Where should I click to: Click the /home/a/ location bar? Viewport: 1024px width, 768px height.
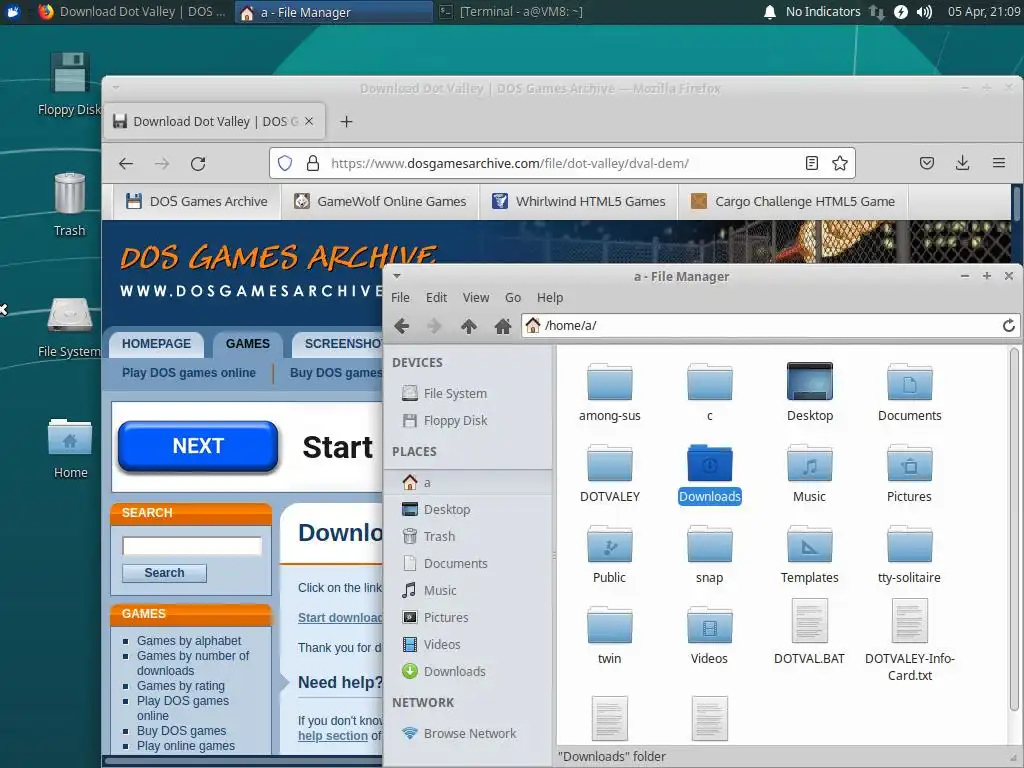coord(769,325)
